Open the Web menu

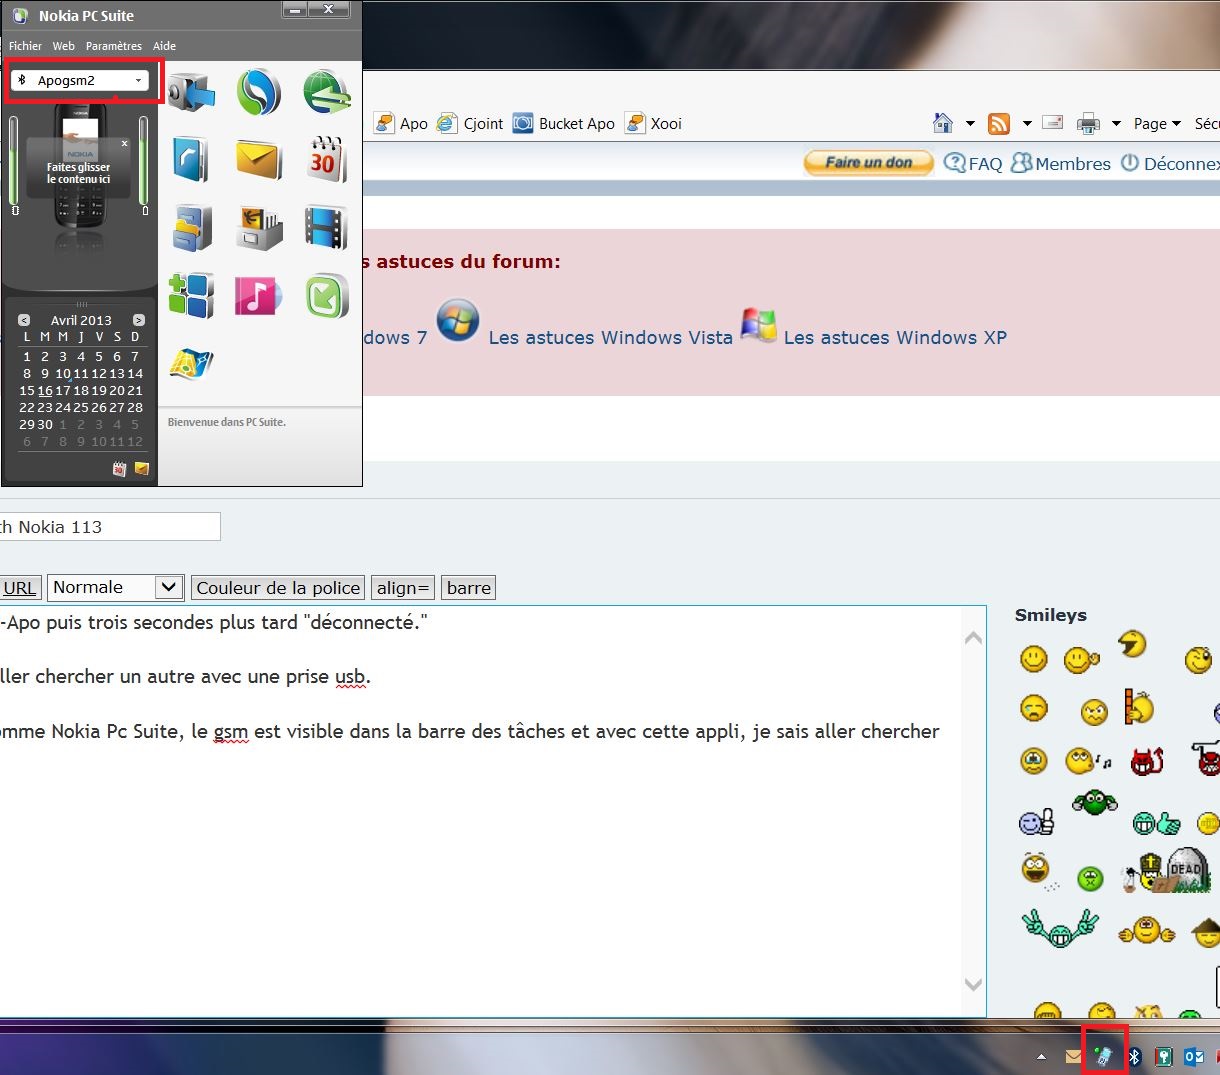[x=64, y=46]
